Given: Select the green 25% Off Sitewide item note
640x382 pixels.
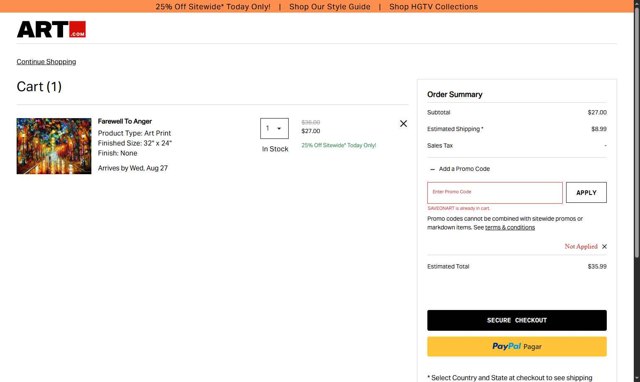Looking at the screenshot, I should [x=339, y=145].
